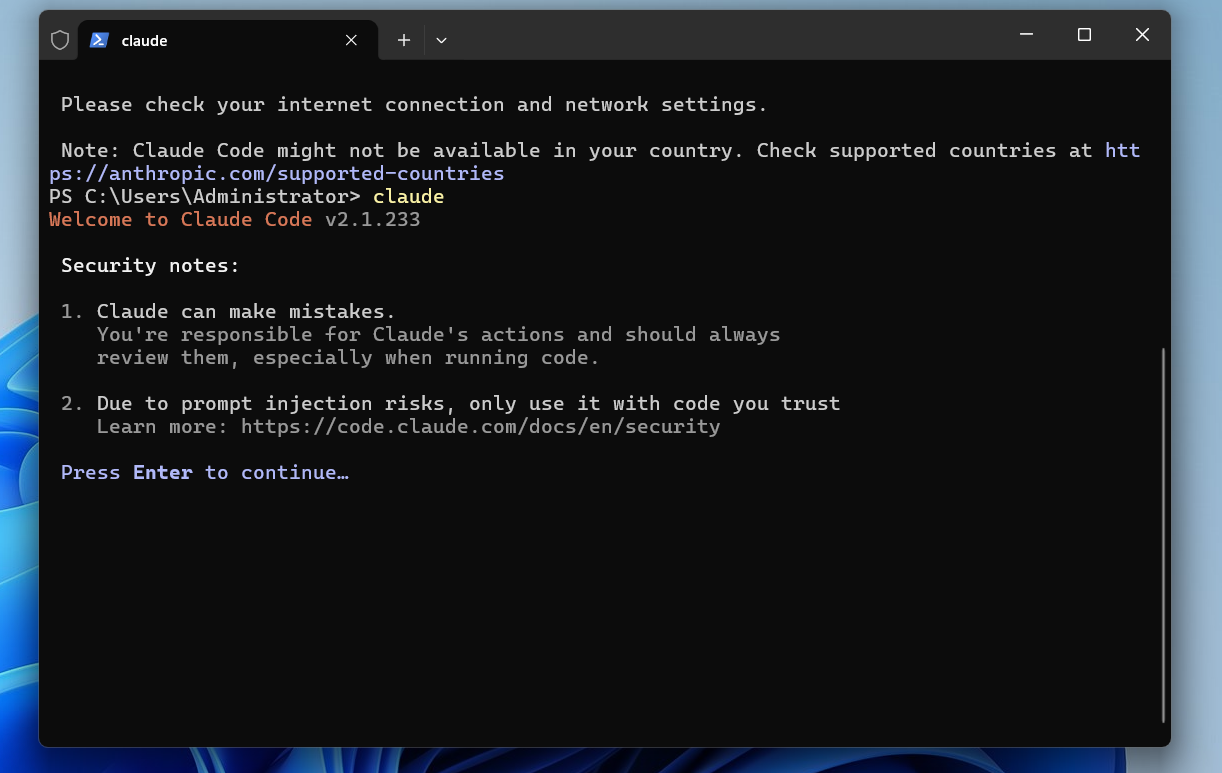Click the PowerShell icon on the claude tab
This screenshot has width=1222, height=773.
click(x=99, y=40)
